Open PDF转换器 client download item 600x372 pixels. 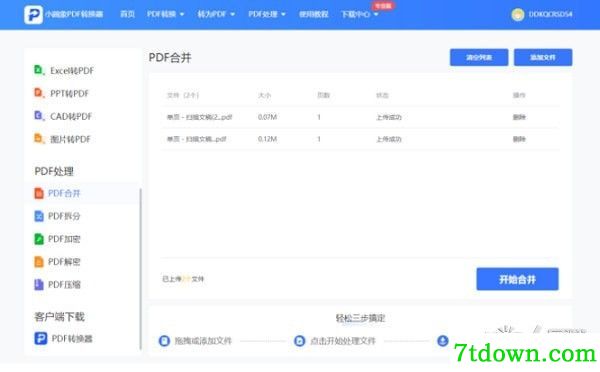[64, 339]
